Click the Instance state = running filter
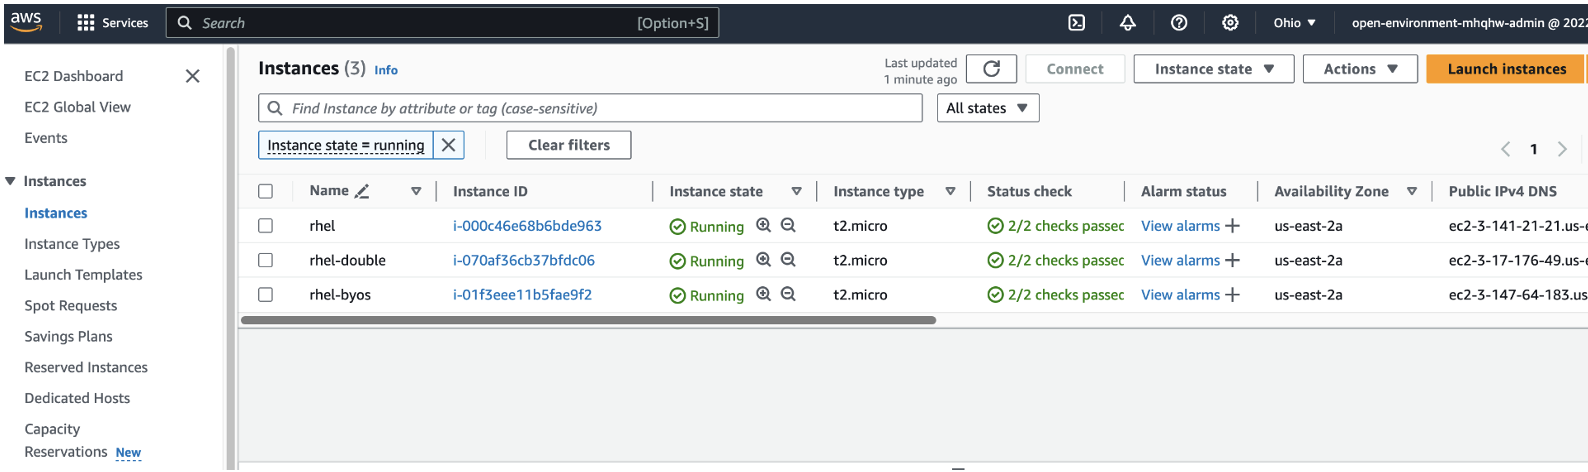 click(346, 145)
